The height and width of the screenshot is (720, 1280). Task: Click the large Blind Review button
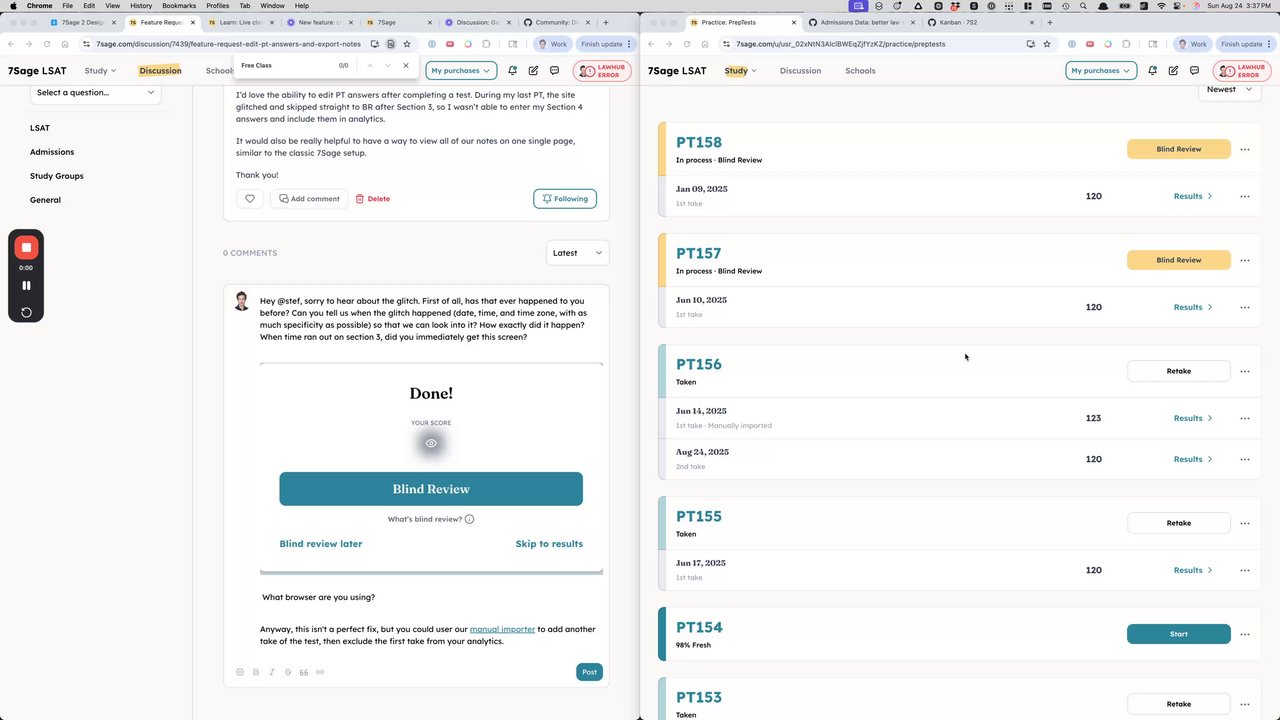431,489
